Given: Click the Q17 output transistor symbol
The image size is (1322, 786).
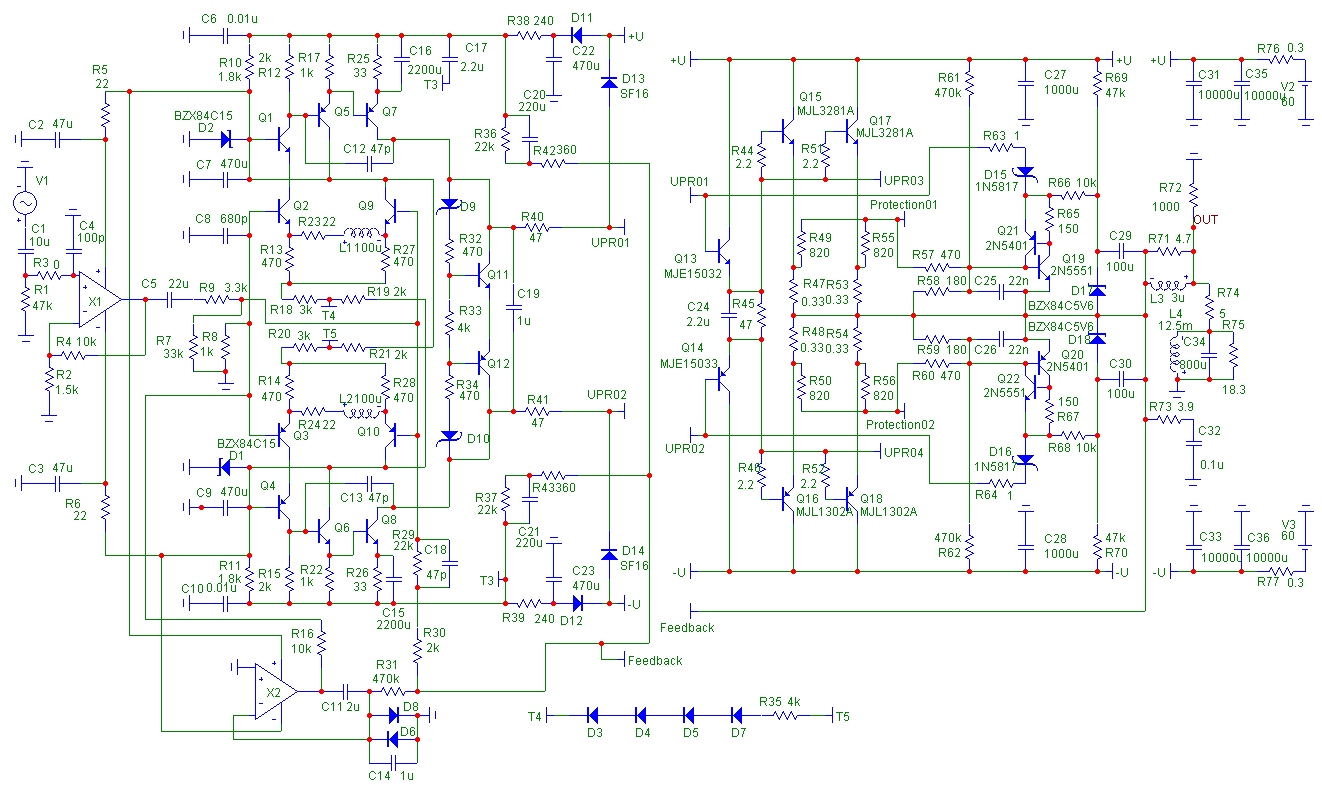Looking at the screenshot, I should coord(849,131).
